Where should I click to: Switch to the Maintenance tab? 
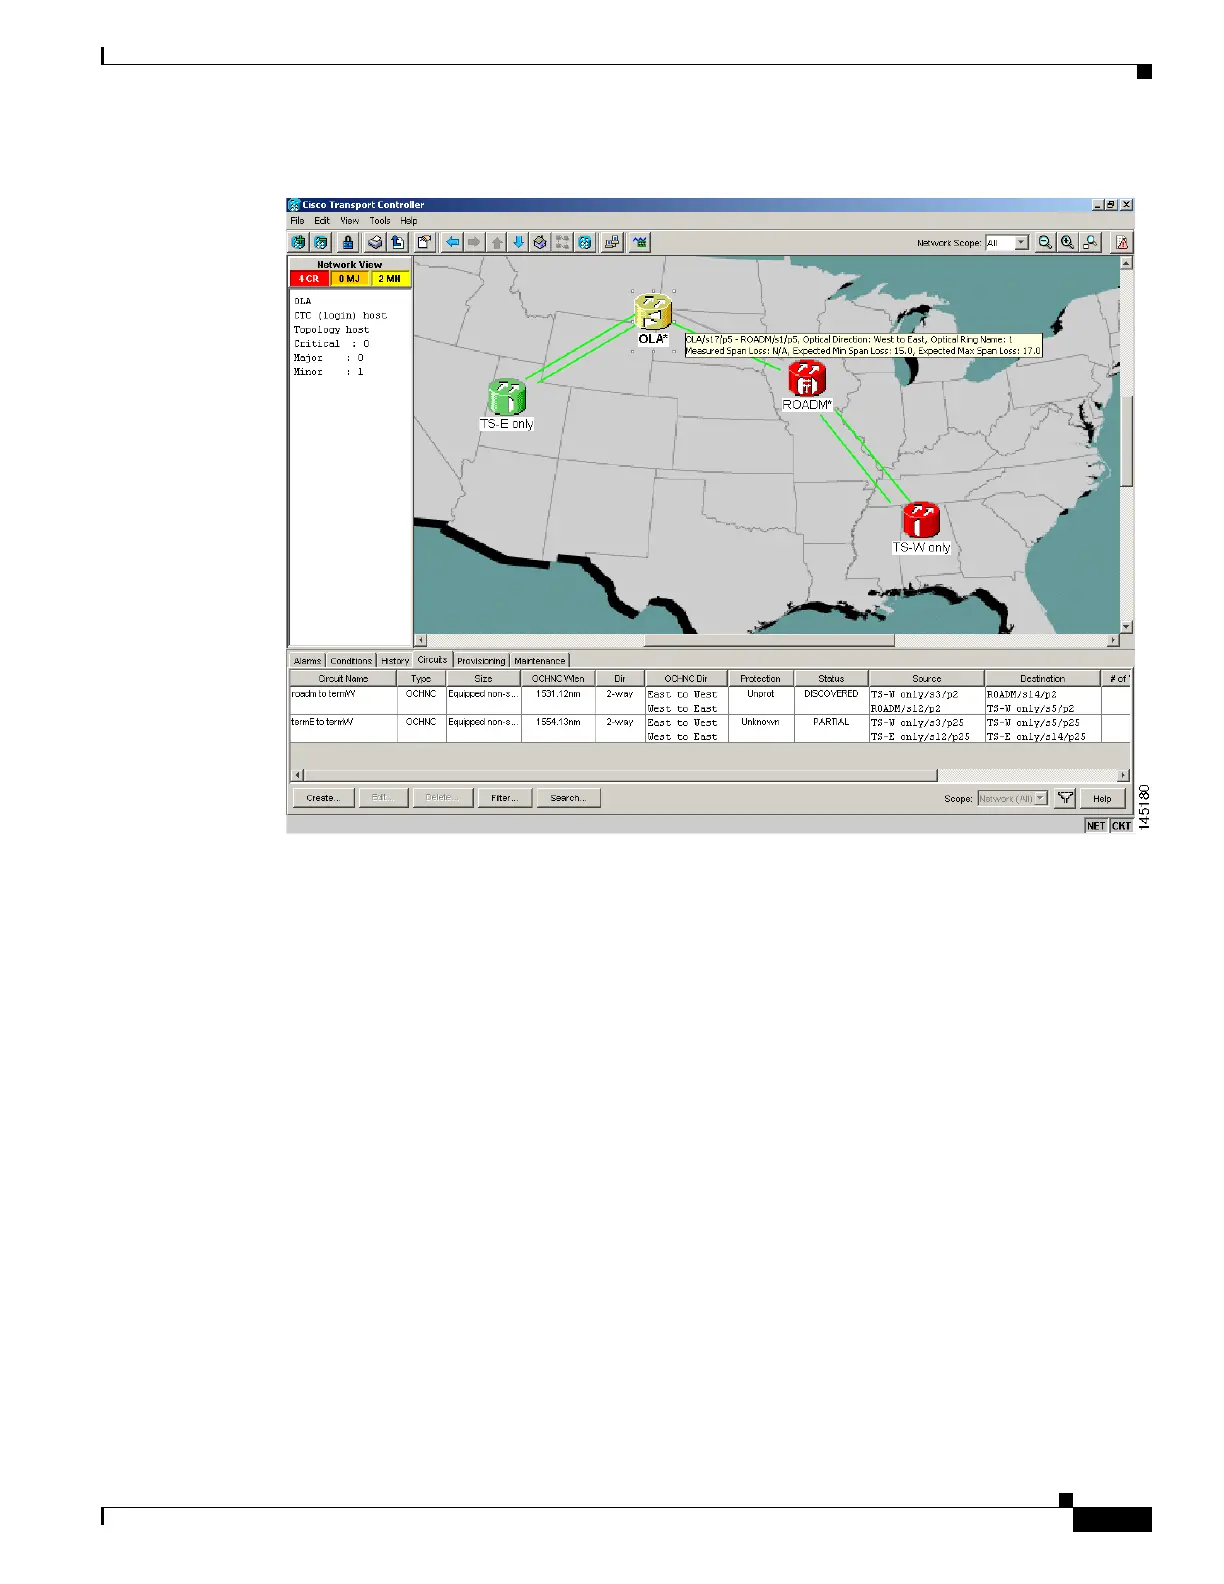pos(540,661)
